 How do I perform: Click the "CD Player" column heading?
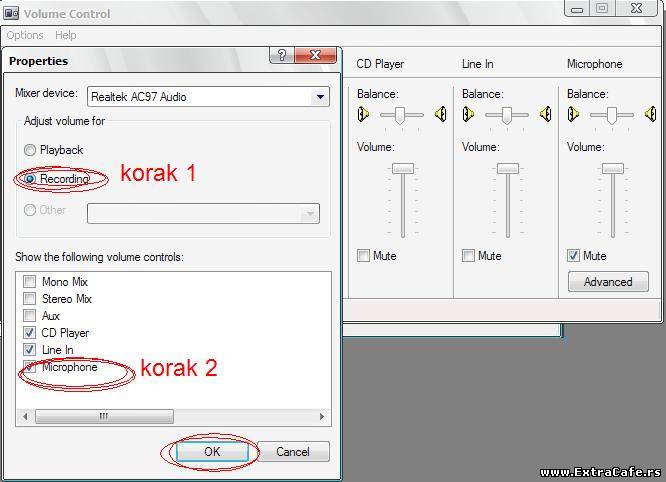coord(380,64)
